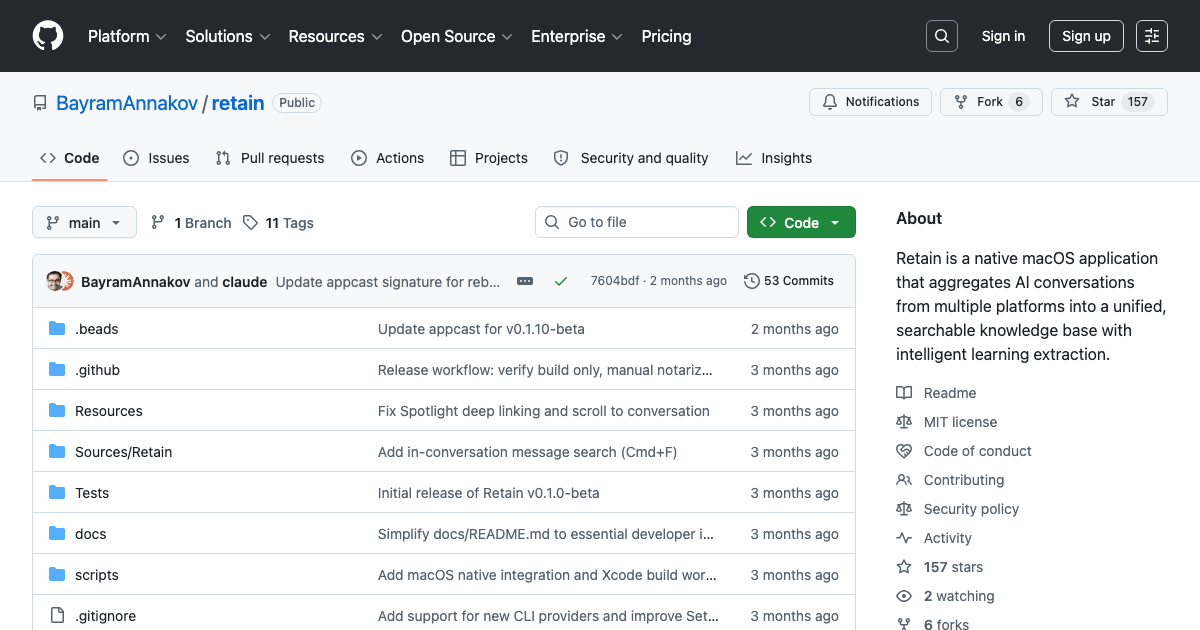
Task: Click BayramAnnakov avatar in commit row
Action: pos(54,282)
